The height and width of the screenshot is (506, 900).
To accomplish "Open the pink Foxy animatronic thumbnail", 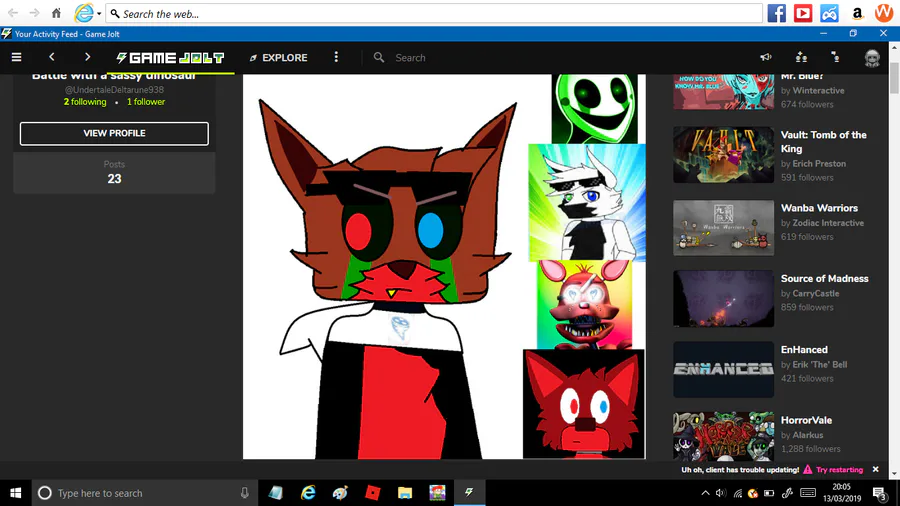I will tap(584, 305).
